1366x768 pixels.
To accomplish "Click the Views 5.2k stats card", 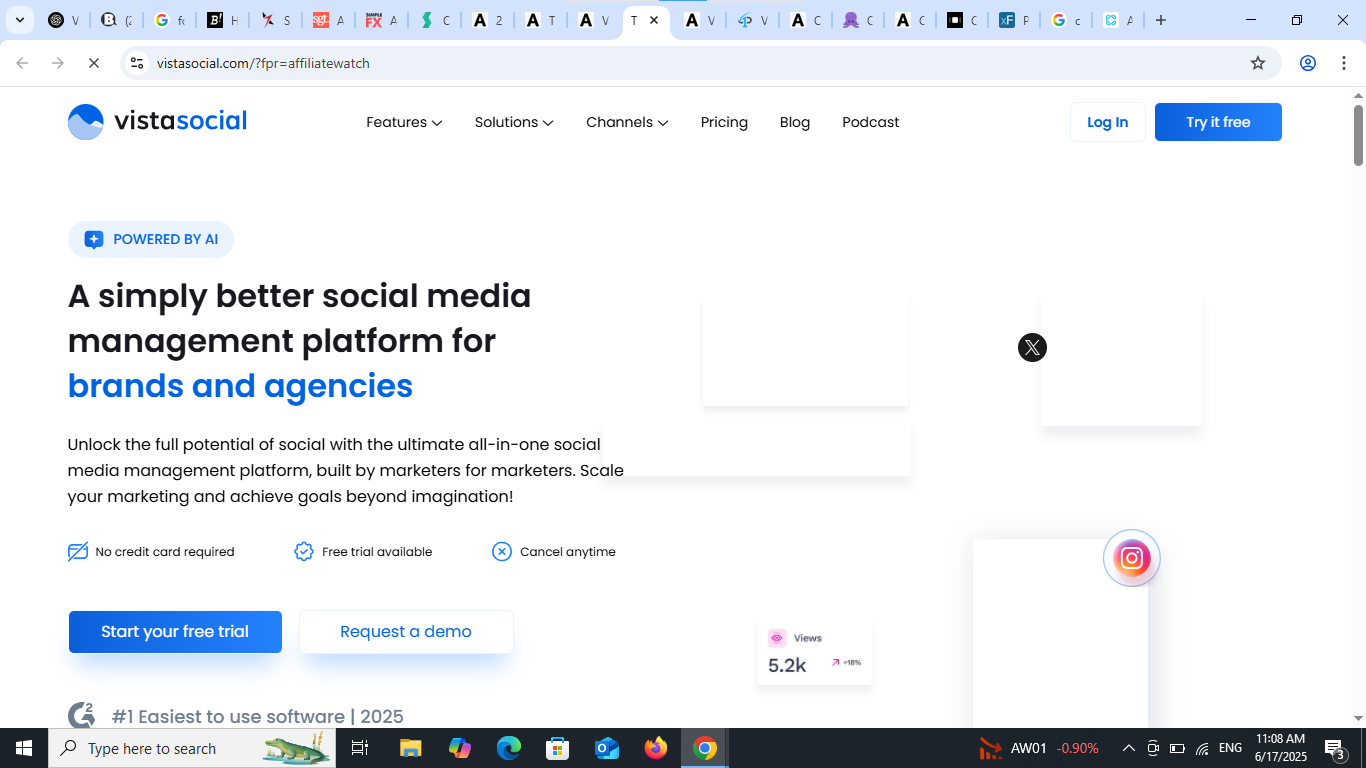I will click(815, 654).
